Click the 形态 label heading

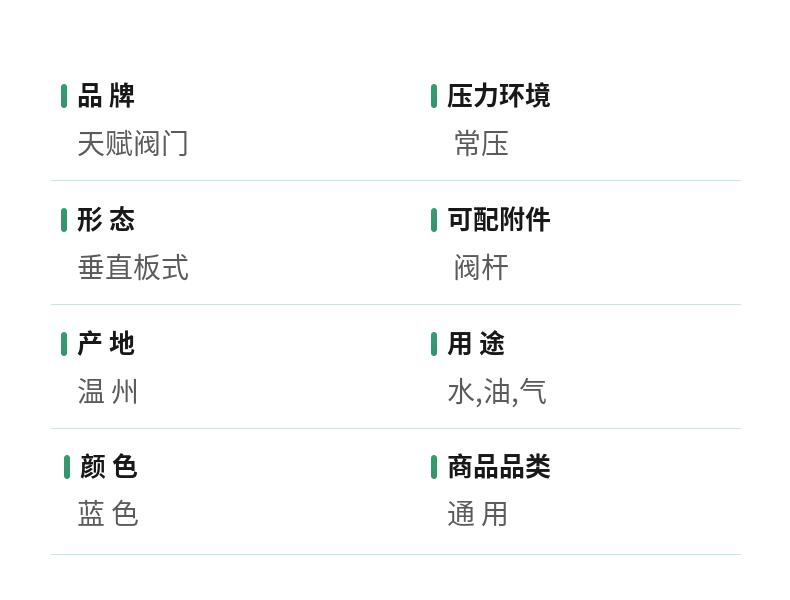pos(106,220)
